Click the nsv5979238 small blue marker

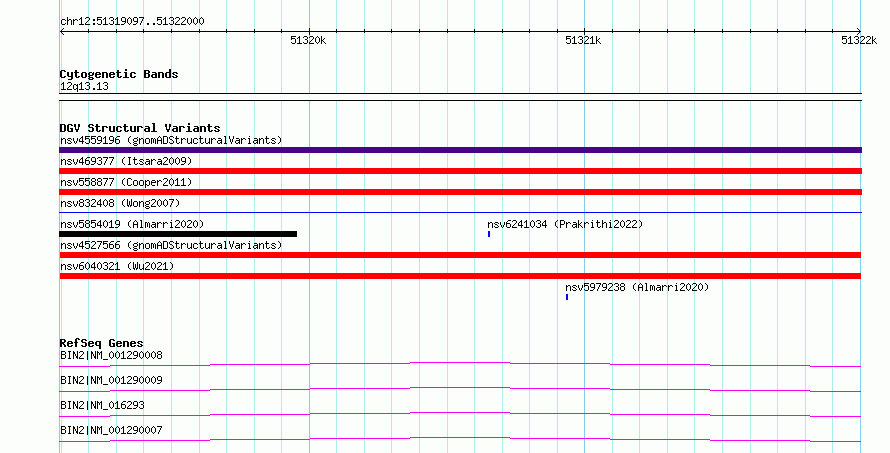(x=566, y=297)
